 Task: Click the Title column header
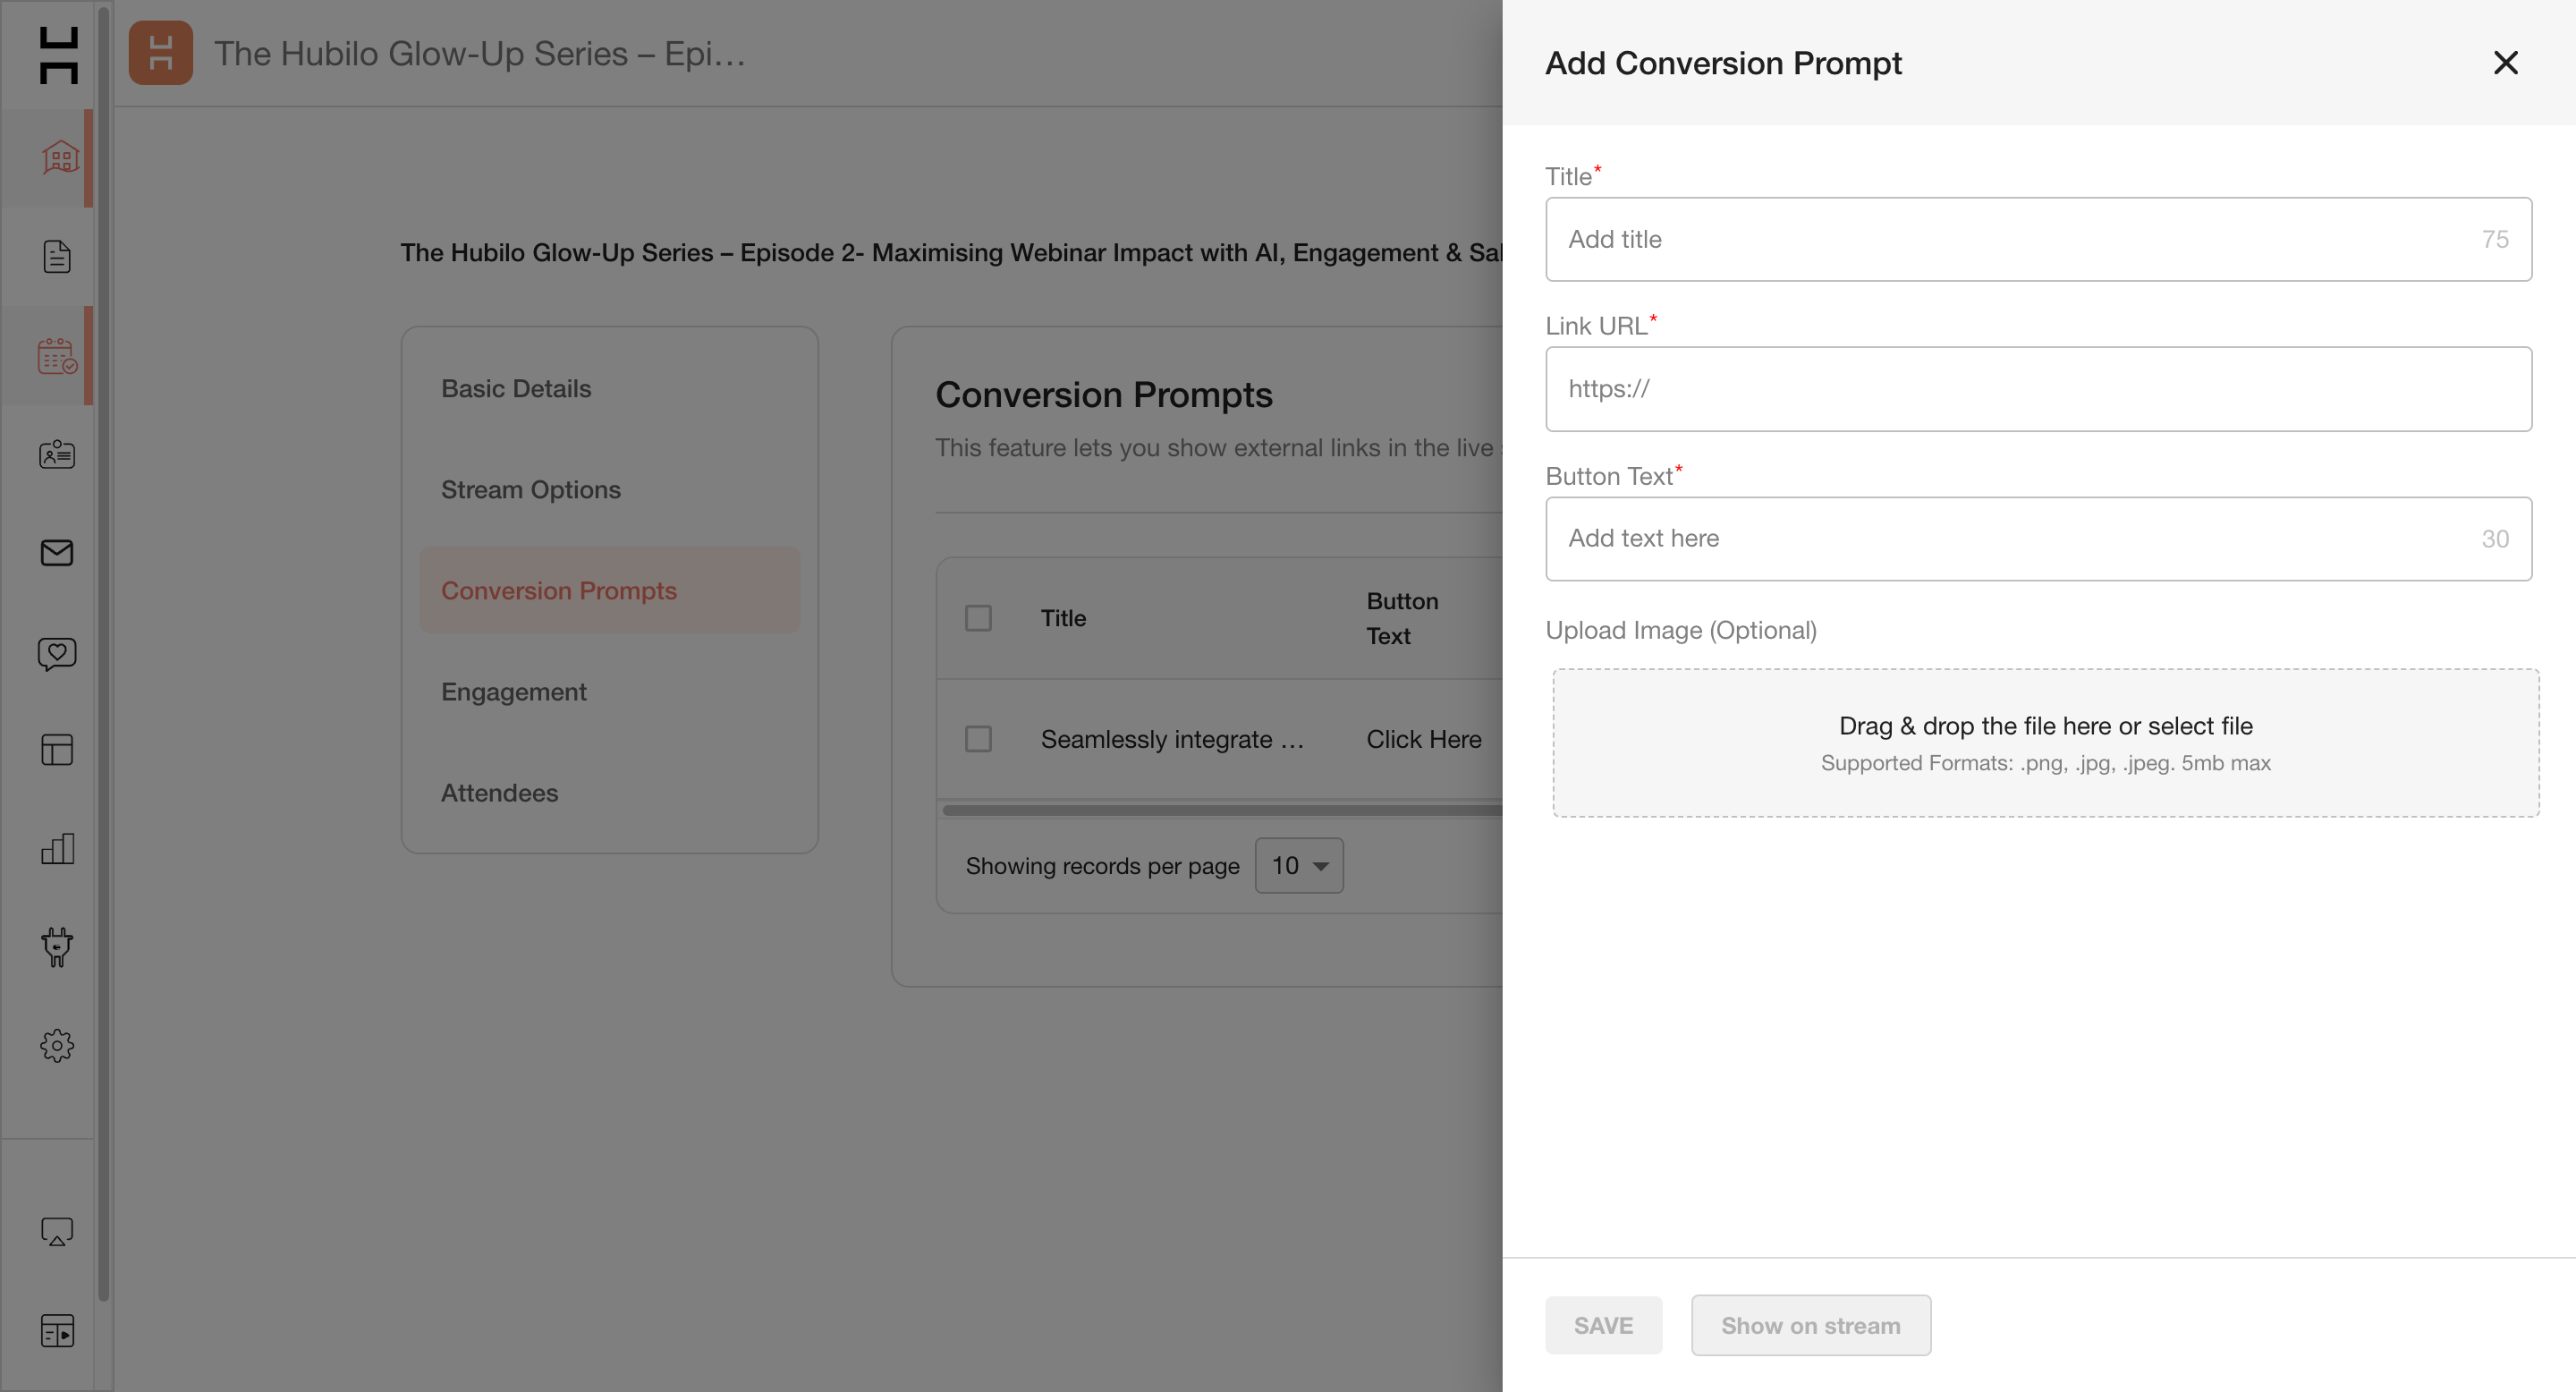[1063, 618]
